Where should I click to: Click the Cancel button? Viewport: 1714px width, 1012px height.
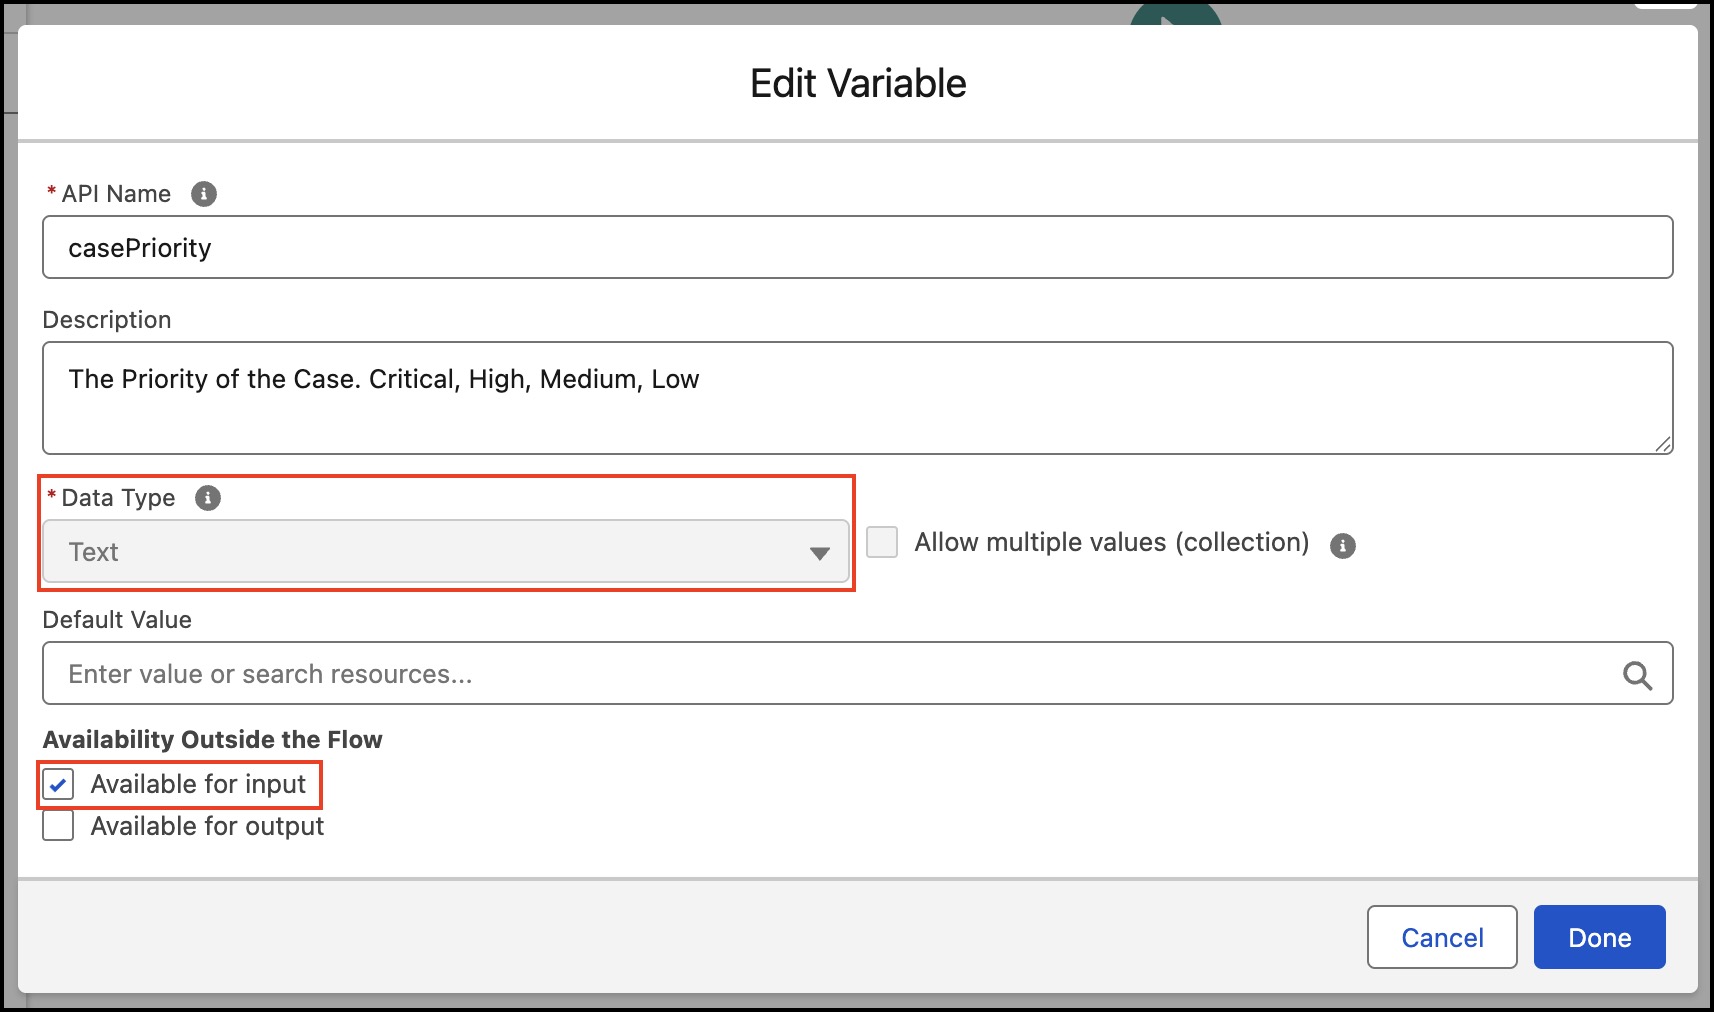[1442, 937]
